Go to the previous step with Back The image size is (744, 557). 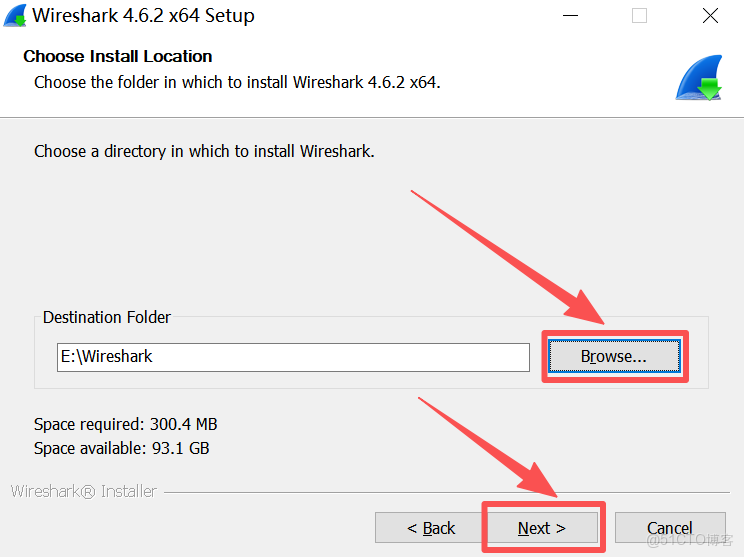[x=431, y=528]
